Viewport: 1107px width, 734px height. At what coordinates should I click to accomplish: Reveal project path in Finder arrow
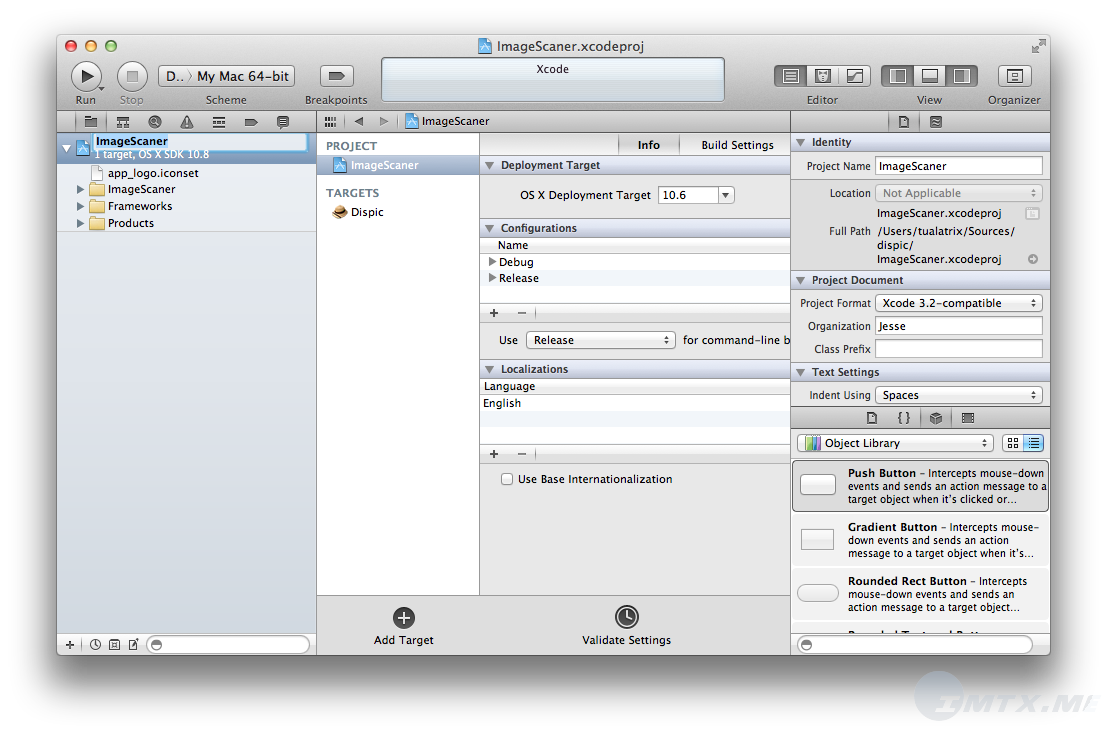[1033, 259]
